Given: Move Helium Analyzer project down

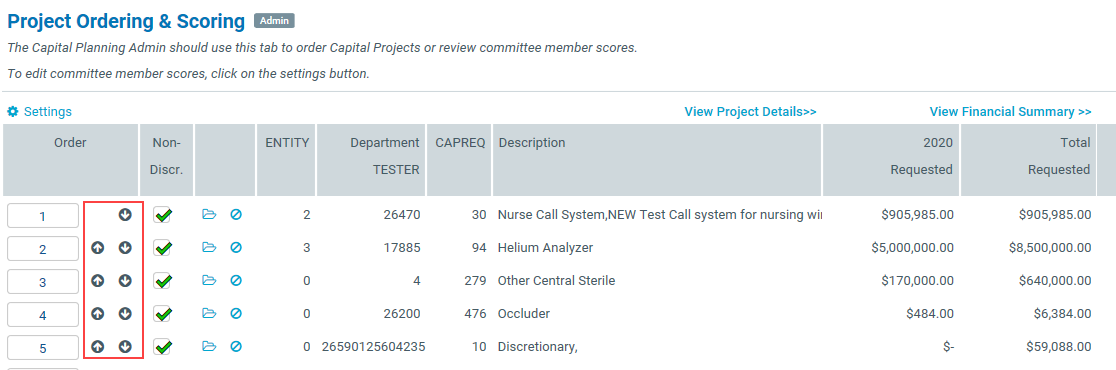Looking at the screenshot, I should point(125,248).
